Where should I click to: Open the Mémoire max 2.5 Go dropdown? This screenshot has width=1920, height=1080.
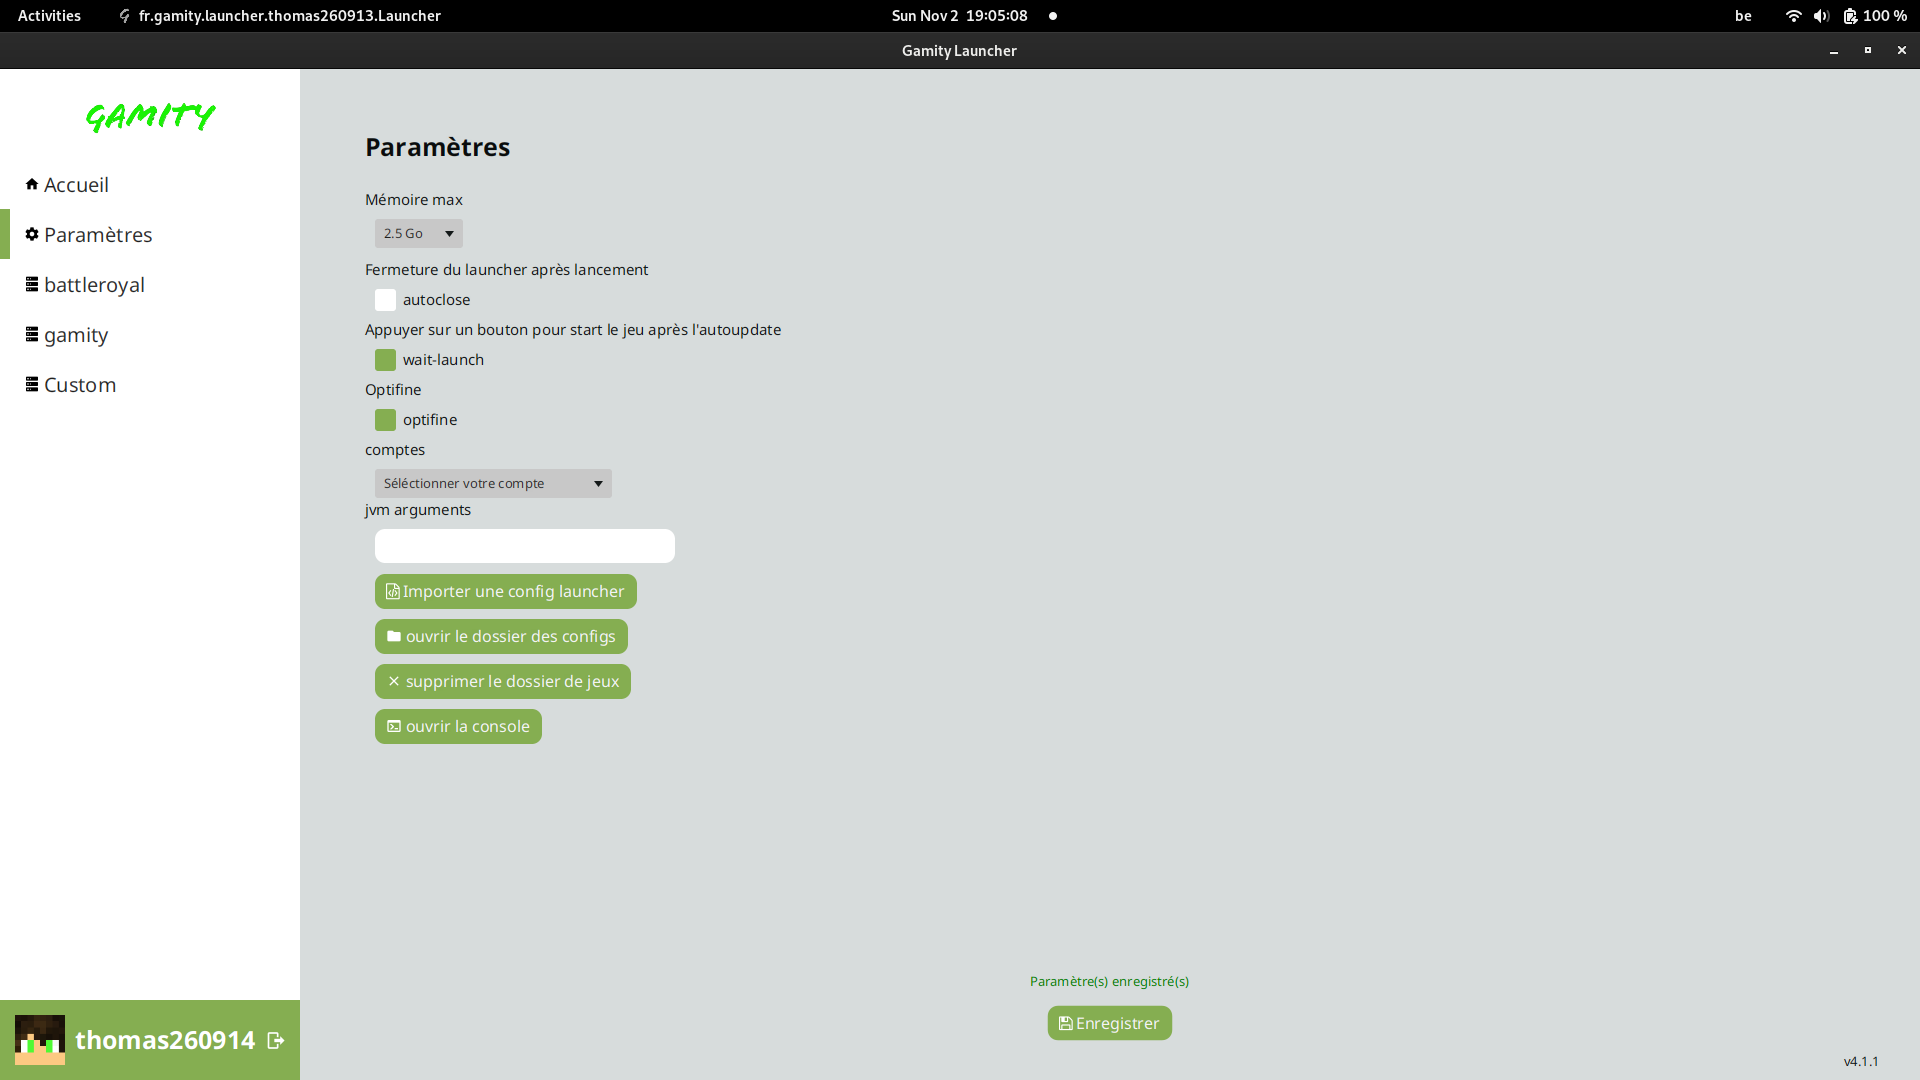pos(418,233)
